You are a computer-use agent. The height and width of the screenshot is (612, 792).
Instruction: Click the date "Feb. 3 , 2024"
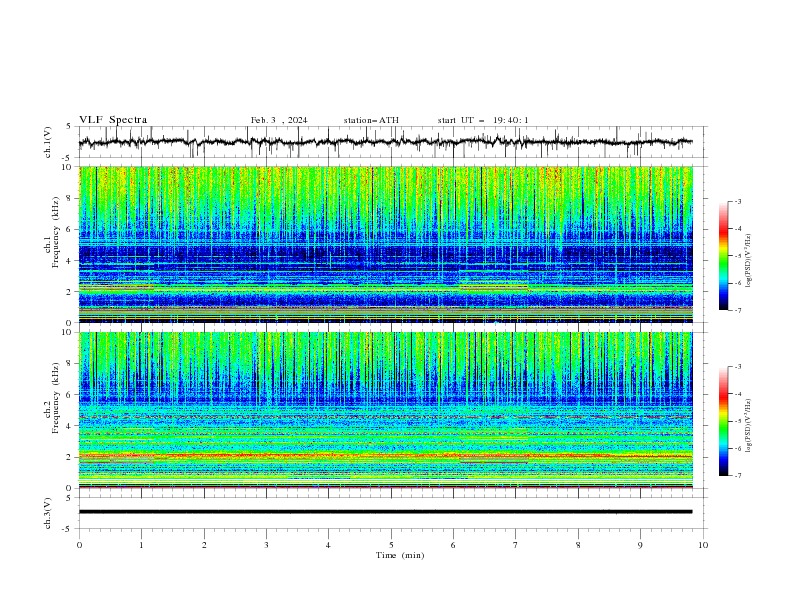(x=279, y=120)
